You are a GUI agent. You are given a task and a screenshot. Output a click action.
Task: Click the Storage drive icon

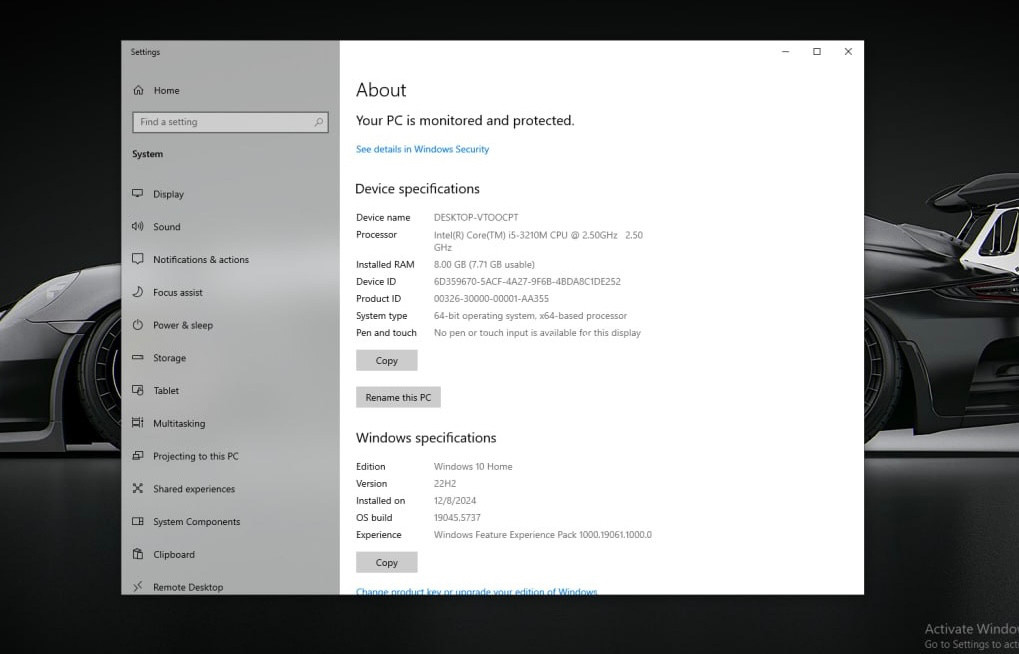[138, 358]
